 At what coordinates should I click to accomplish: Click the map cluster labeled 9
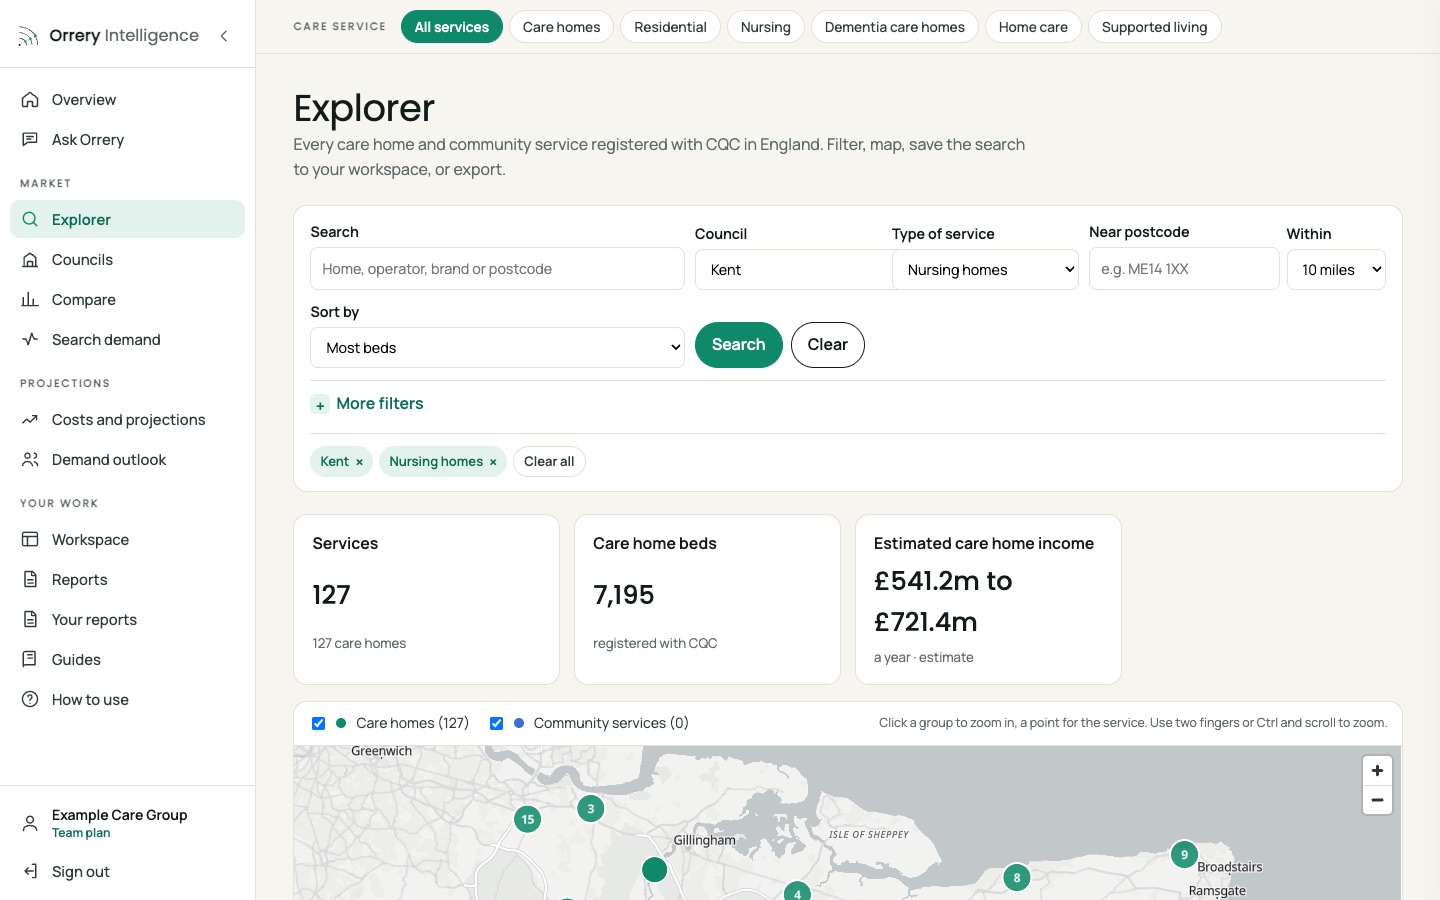click(x=1184, y=854)
